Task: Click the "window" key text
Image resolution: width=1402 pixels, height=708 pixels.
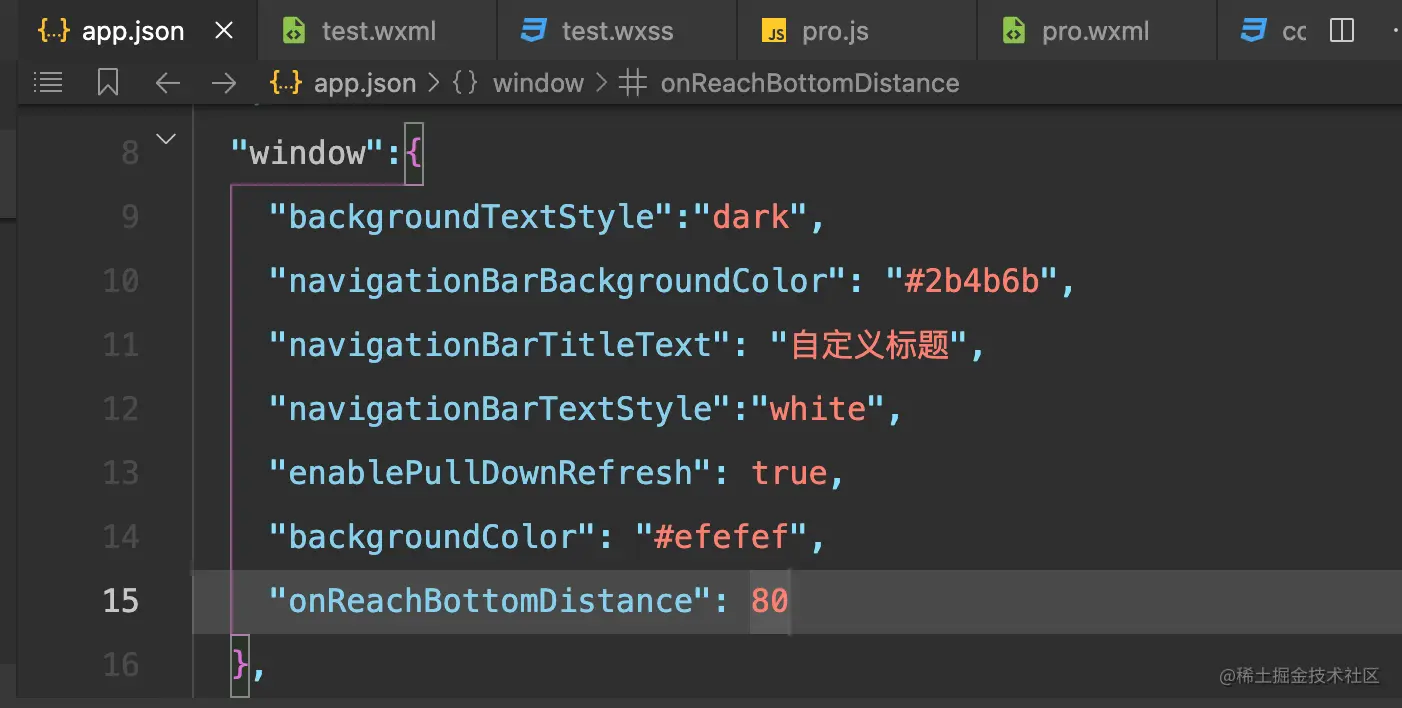Action: tap(308, 153)
